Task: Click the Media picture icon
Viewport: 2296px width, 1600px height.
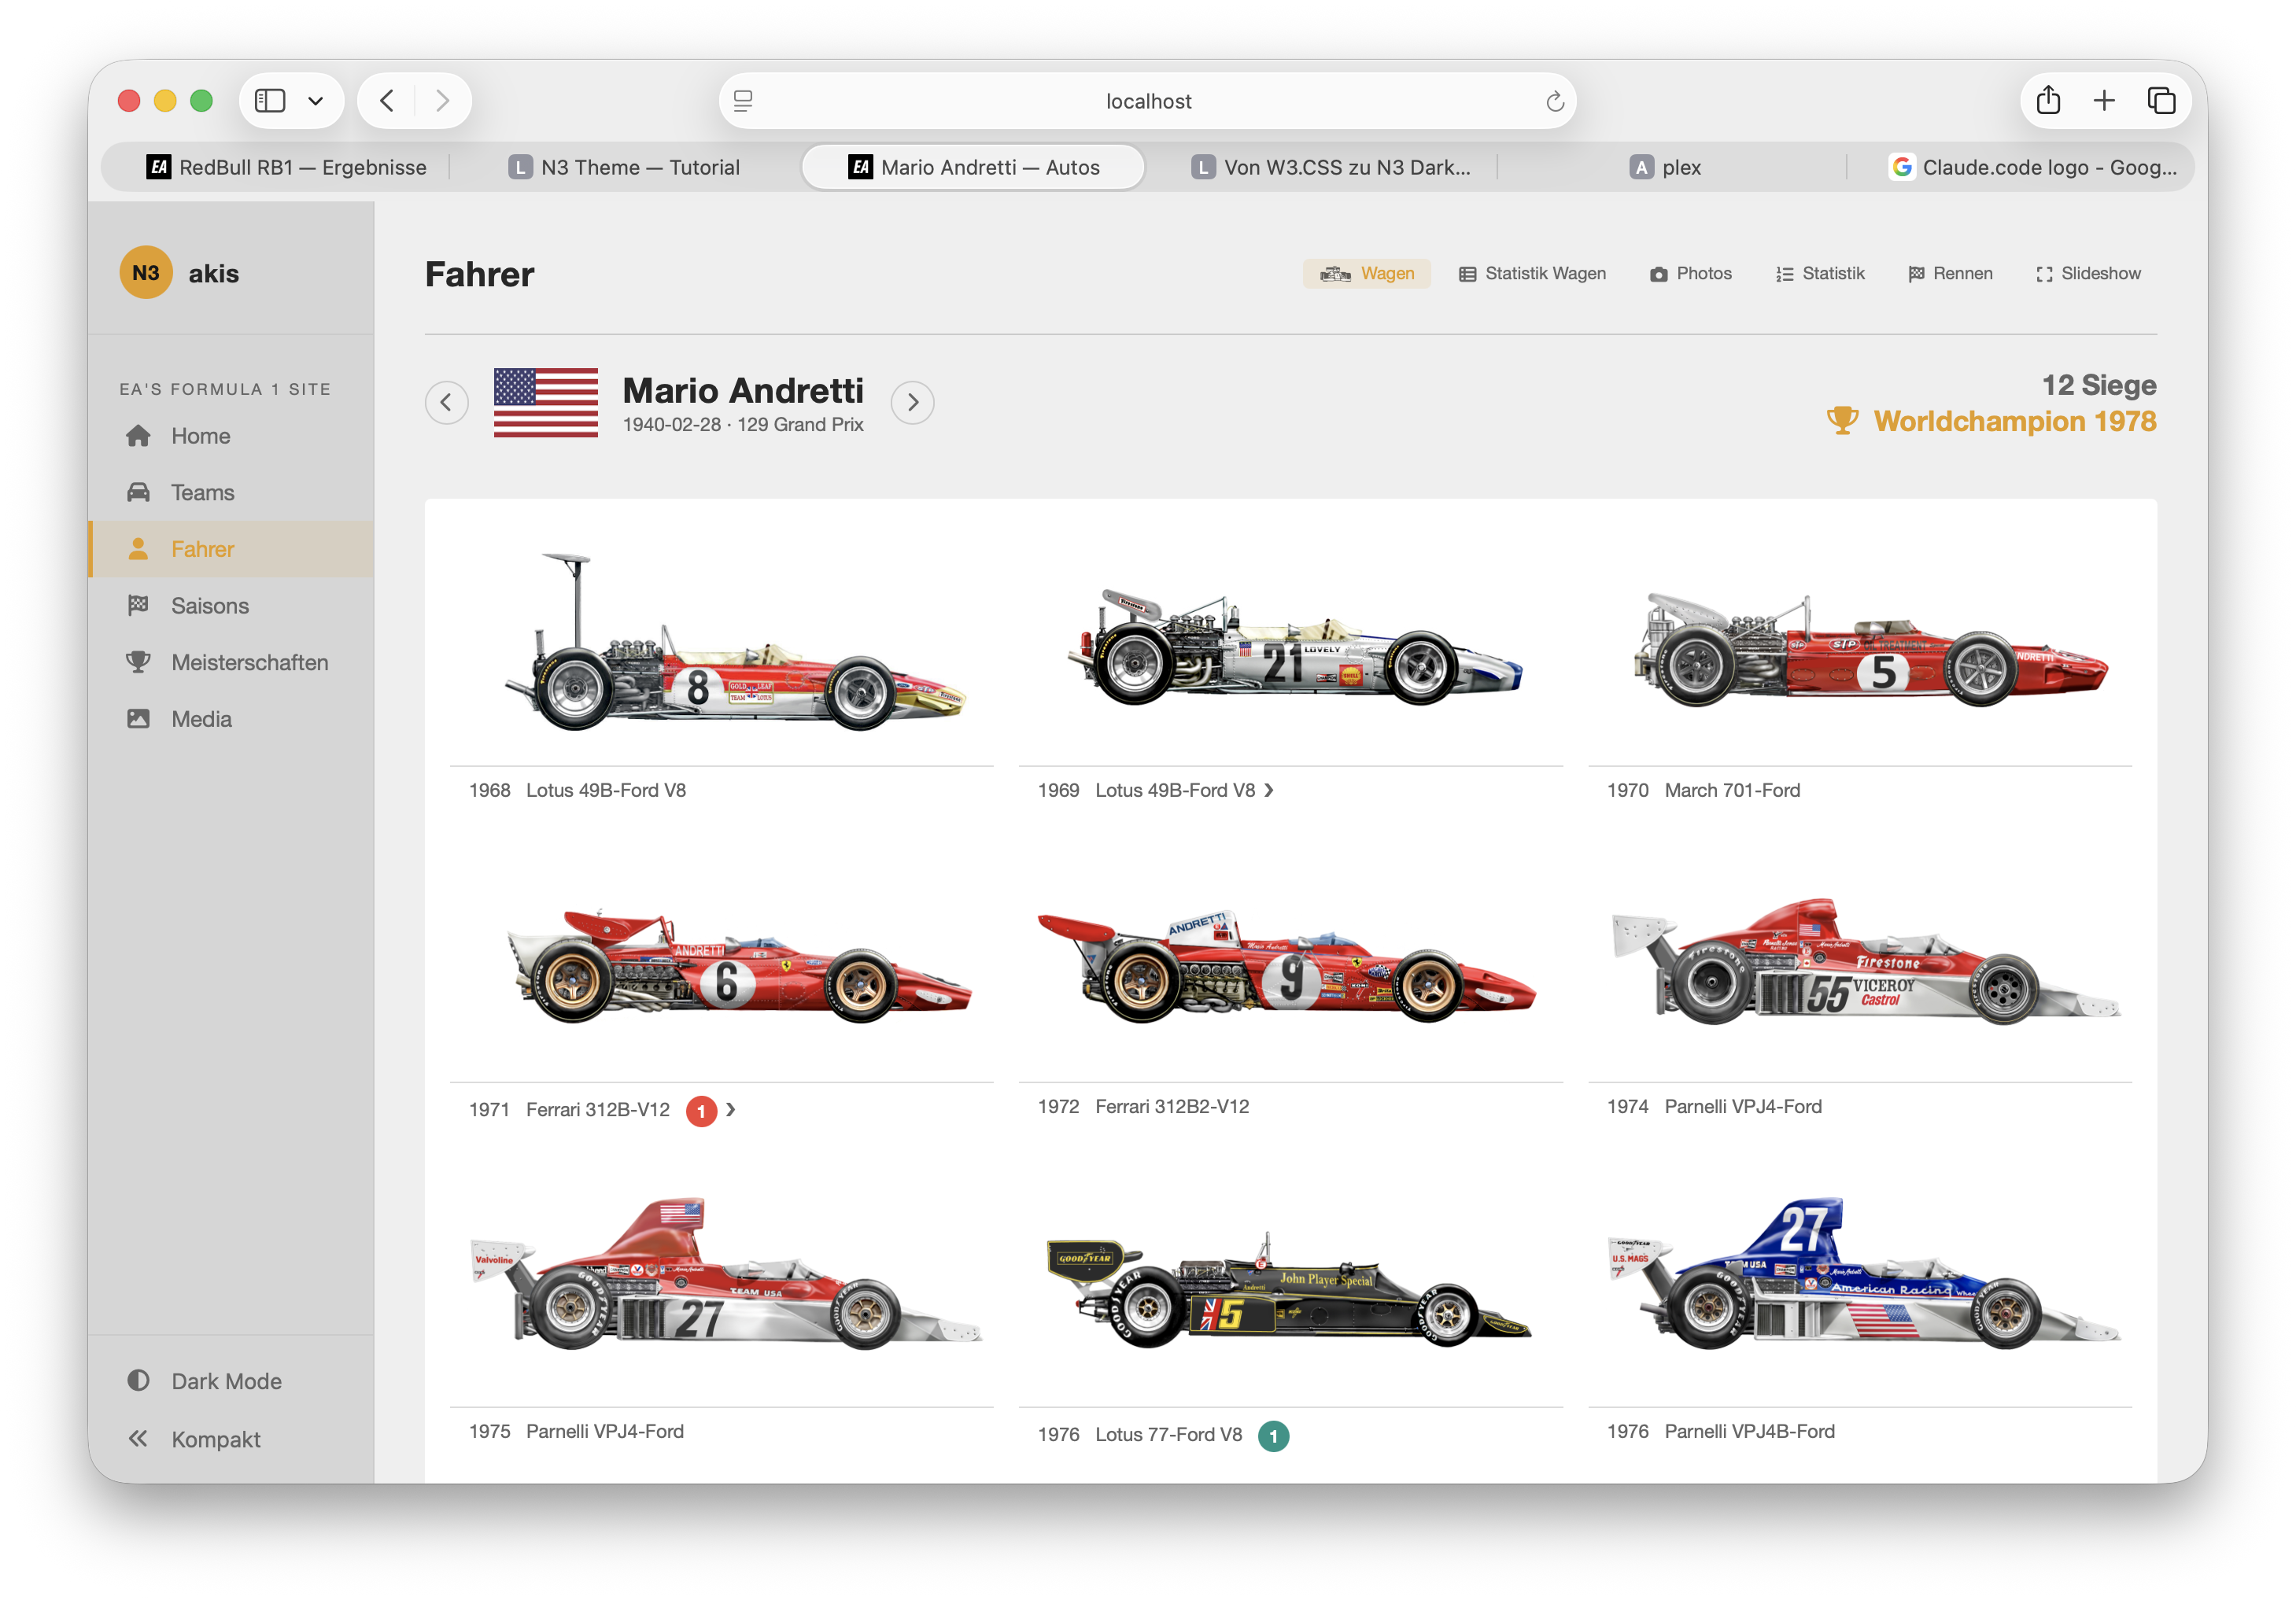Action: coord(138,719)
